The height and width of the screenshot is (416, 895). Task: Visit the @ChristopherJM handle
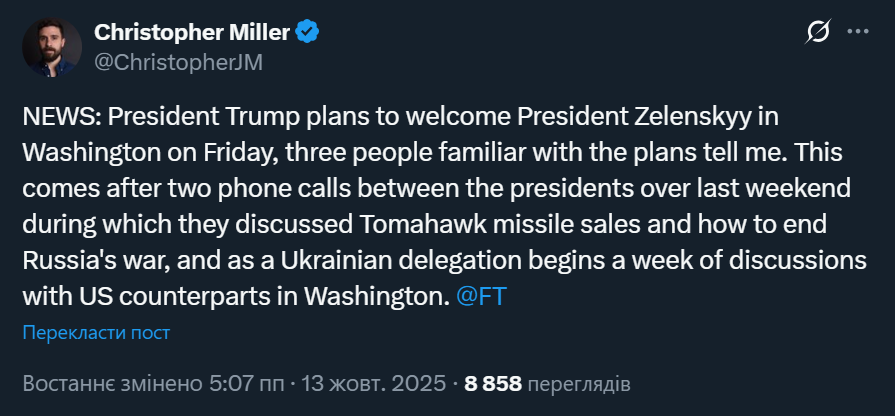[179, 61]
